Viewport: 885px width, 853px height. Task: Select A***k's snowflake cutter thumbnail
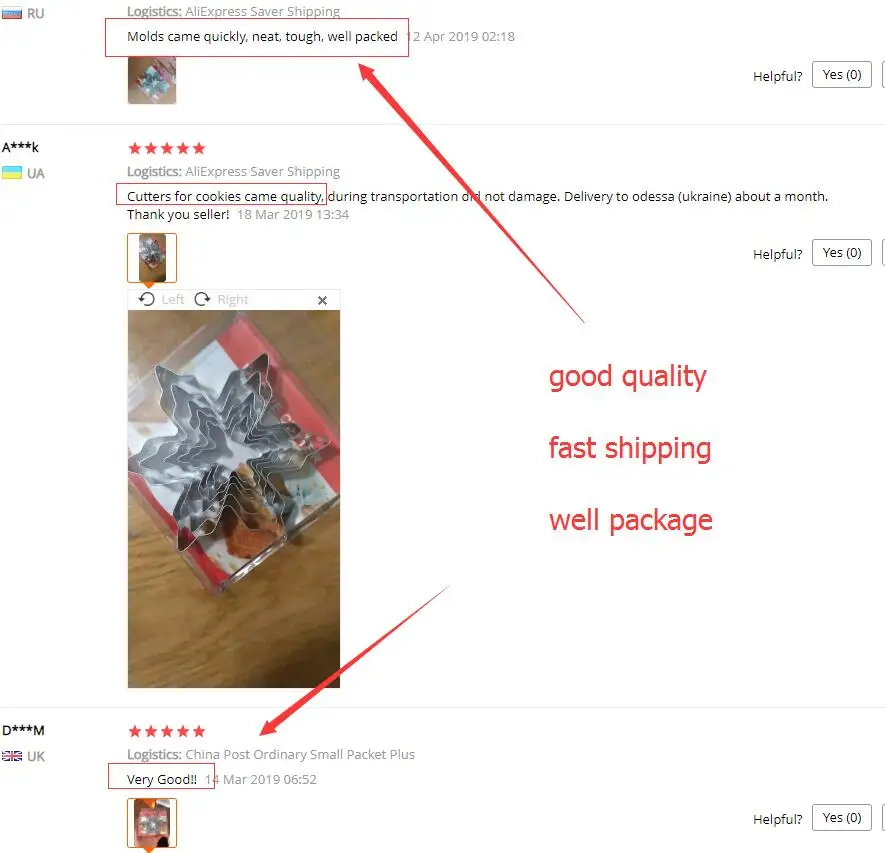tap(152, 257)
